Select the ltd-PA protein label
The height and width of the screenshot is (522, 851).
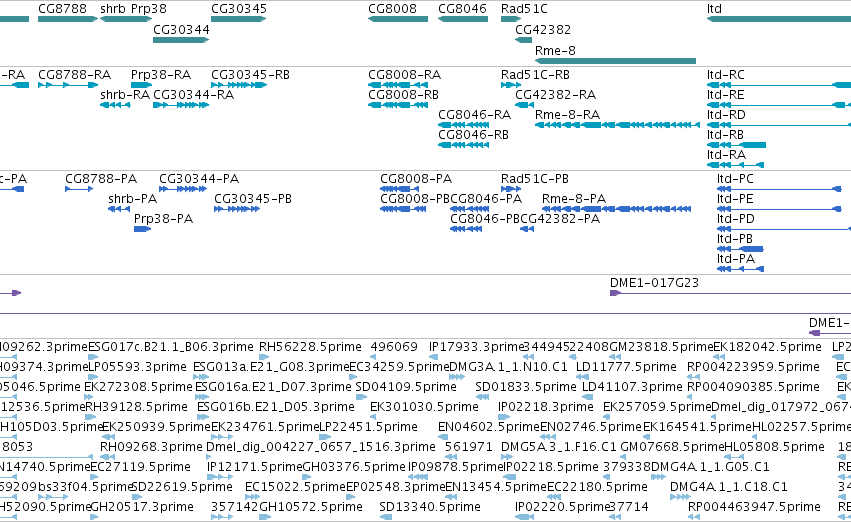tap(735, 259)
